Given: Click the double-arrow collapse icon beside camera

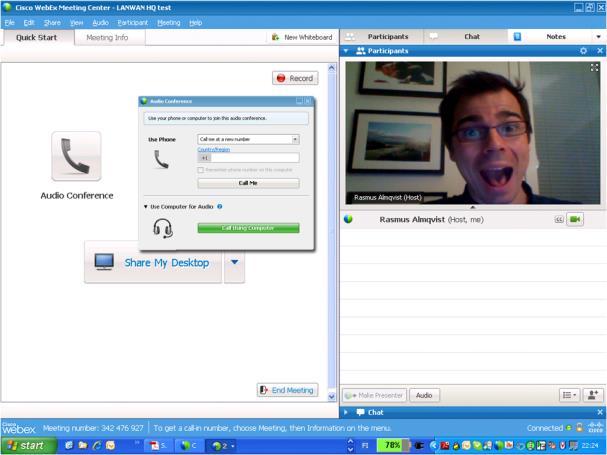Looking at the screenshot, I should tap(559, 220).
